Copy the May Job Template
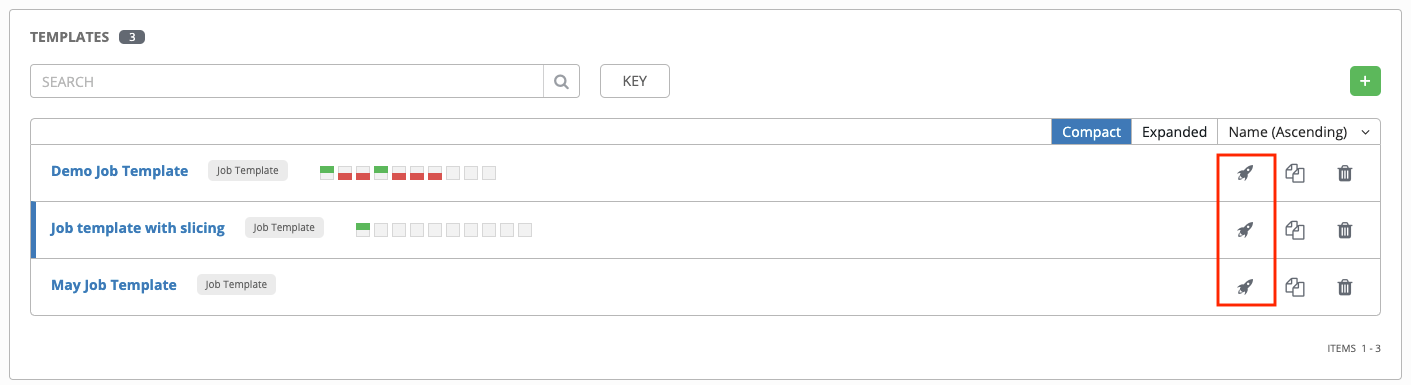This screenshot has height=385, width=1411. [x=1295, y=287]
